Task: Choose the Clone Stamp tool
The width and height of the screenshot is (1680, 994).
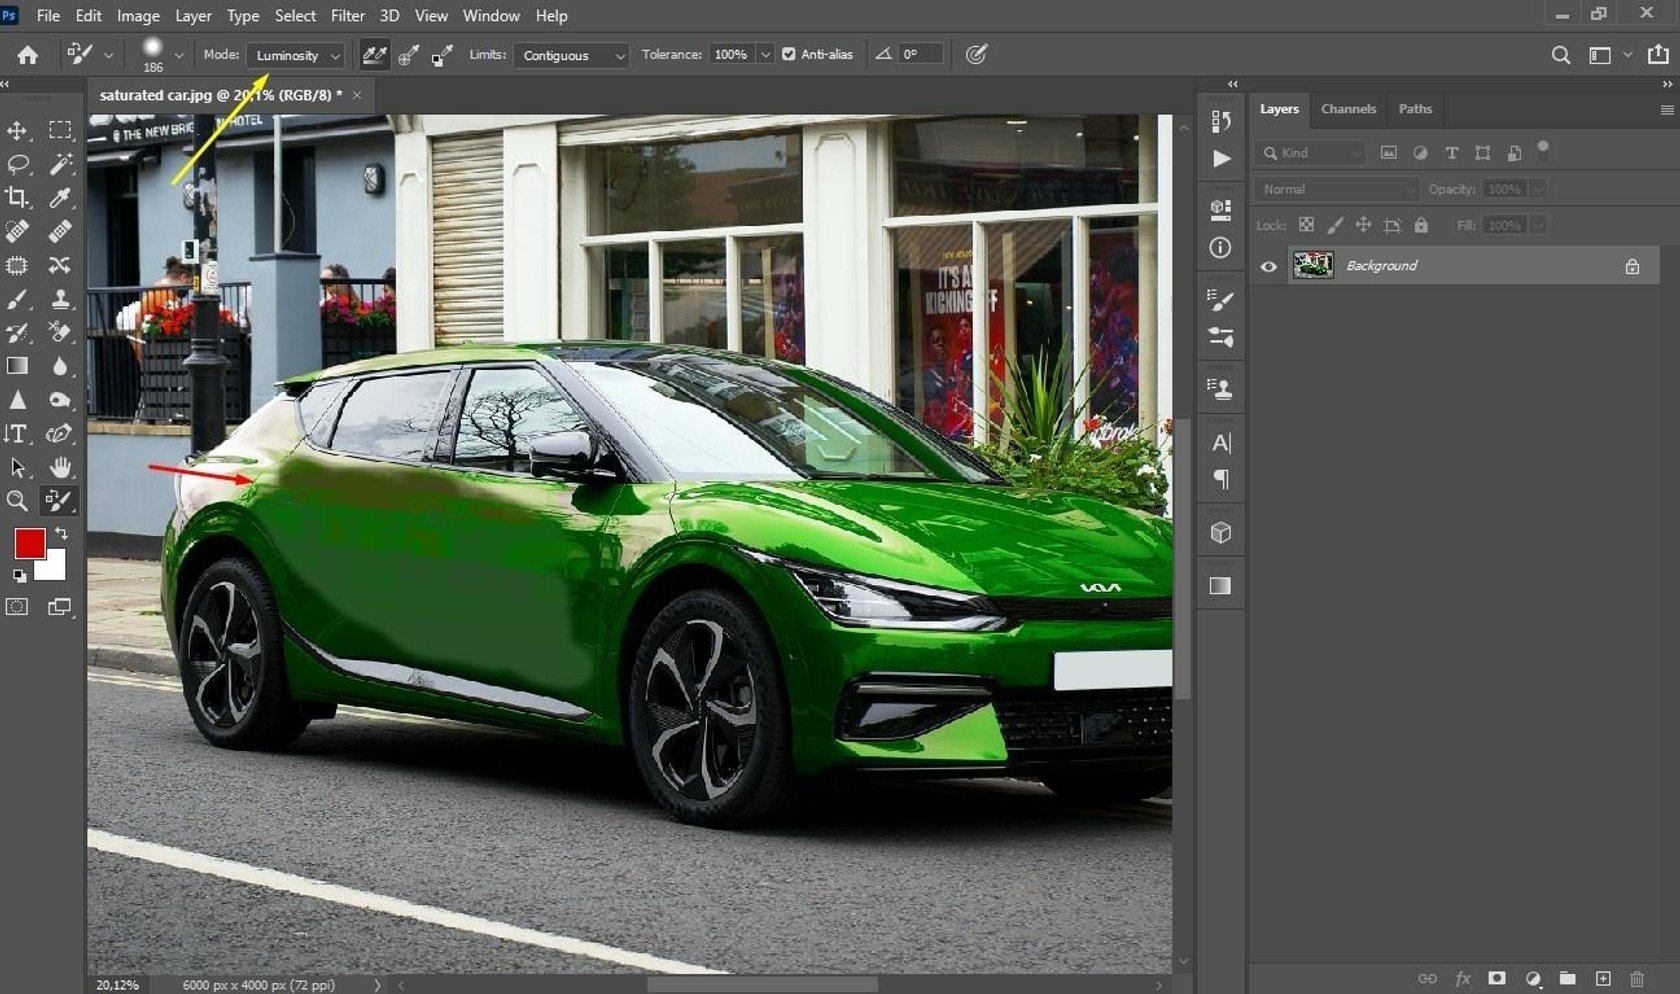Action: point(61,298)
